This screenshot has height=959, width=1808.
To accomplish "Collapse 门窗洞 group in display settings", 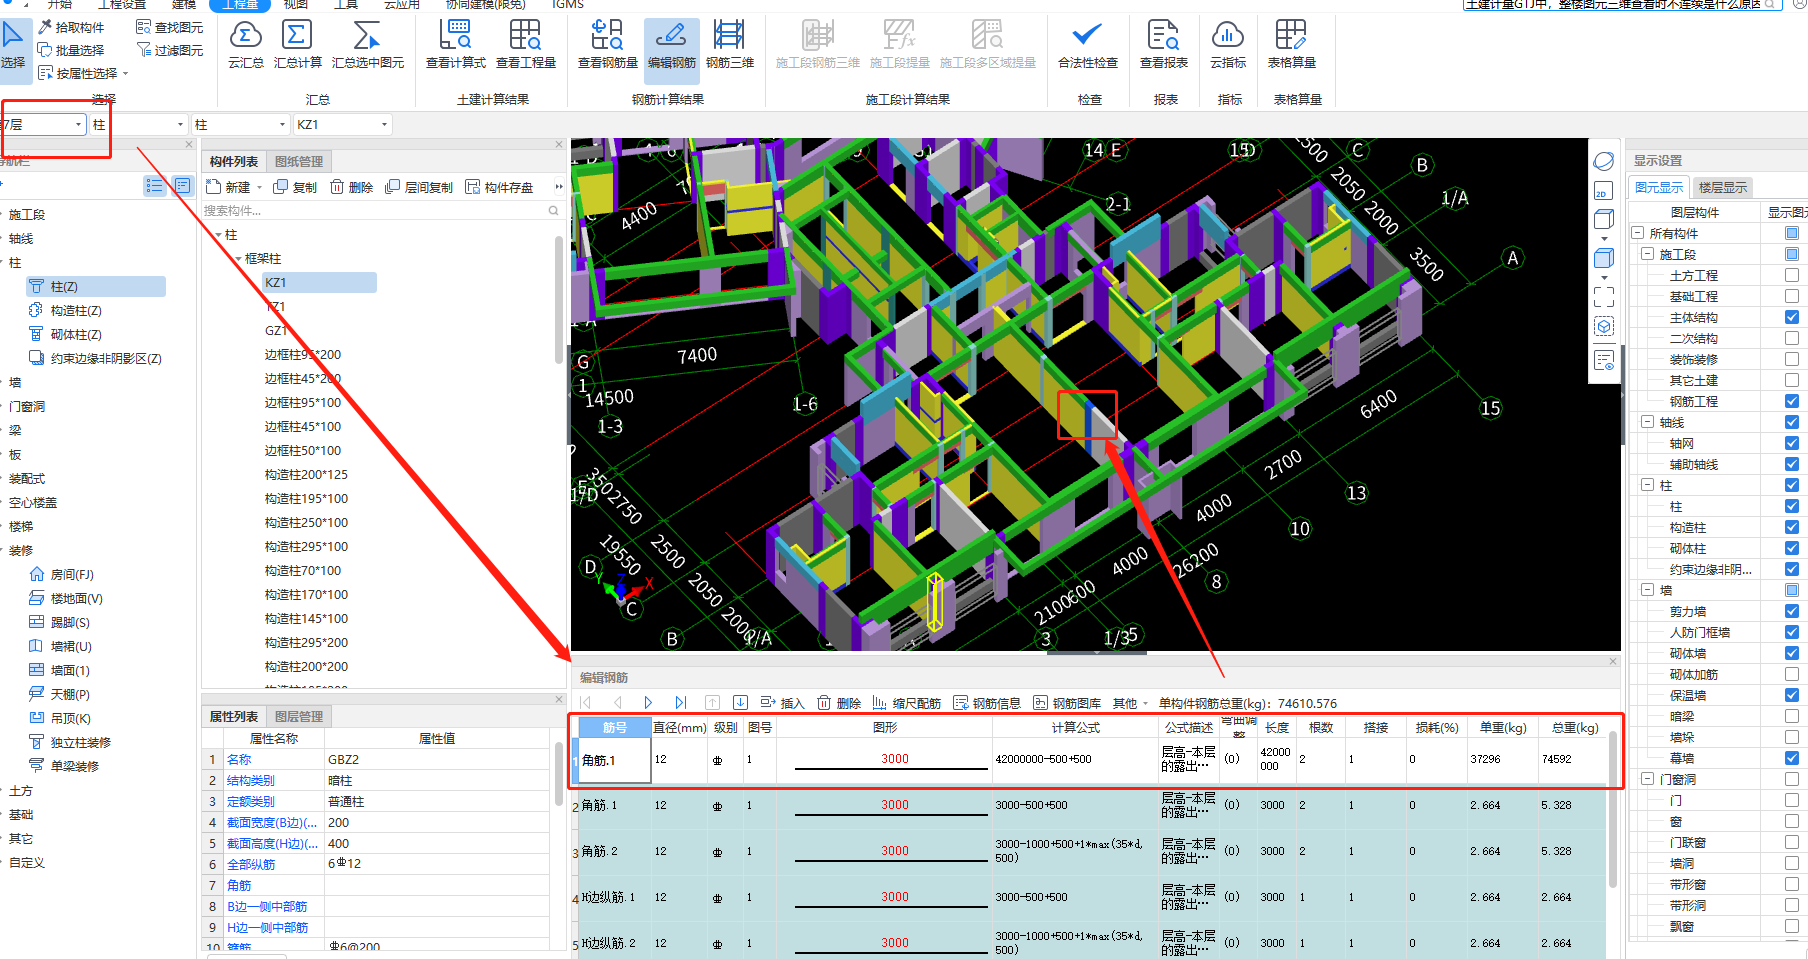I will click(1647, 779).
